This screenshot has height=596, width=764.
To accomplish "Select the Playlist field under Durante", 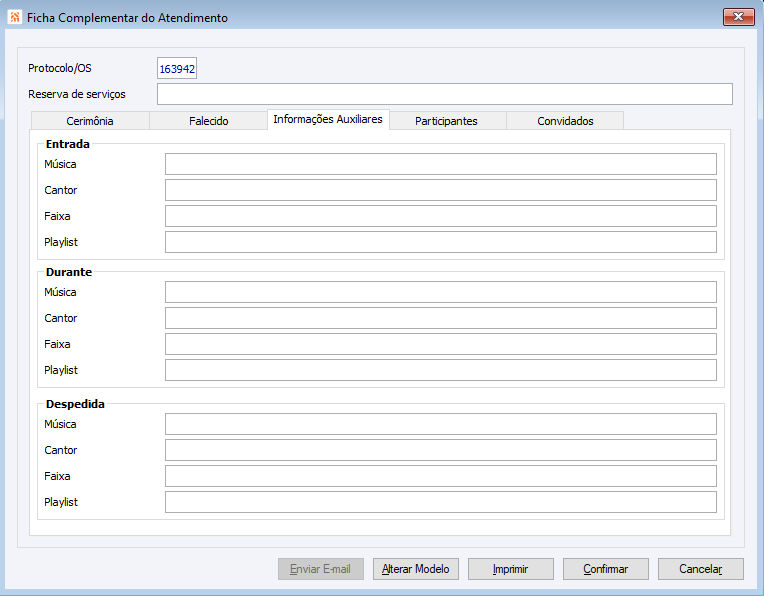I will point(440,370).
